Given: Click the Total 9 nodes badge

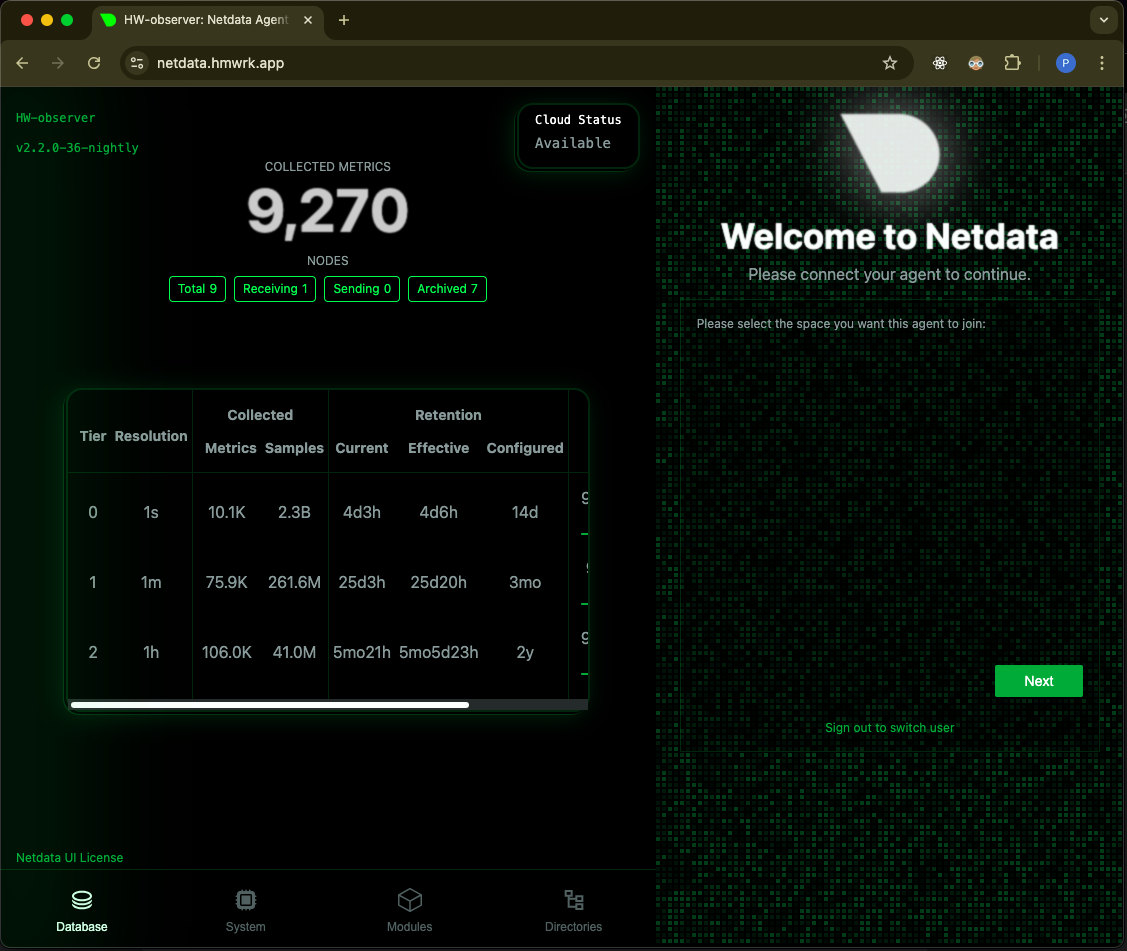Looking at the screenshot, I should point(197,289).
